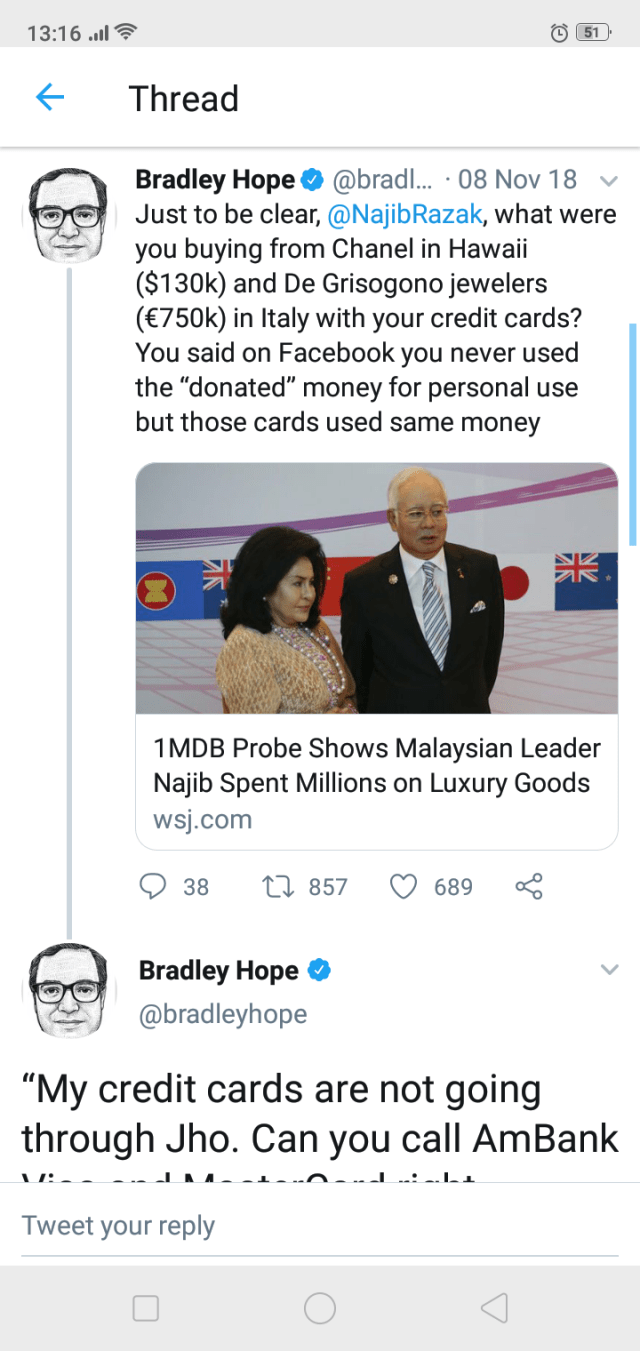Expand second tweet's options chevron
Screen dimensions: 640x1351
point(608,970)
